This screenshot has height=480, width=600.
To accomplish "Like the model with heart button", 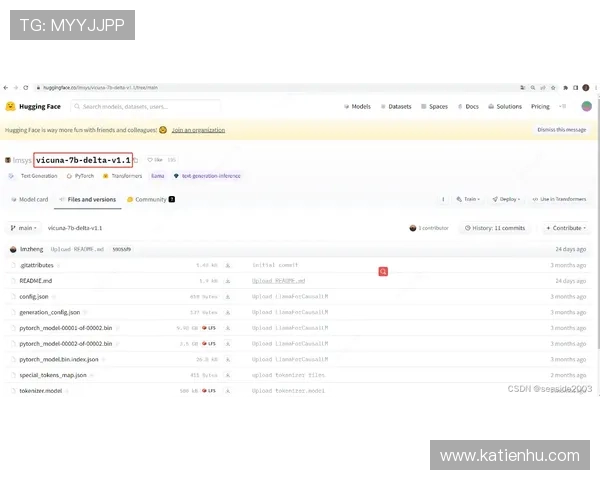I will pos(155,160).
